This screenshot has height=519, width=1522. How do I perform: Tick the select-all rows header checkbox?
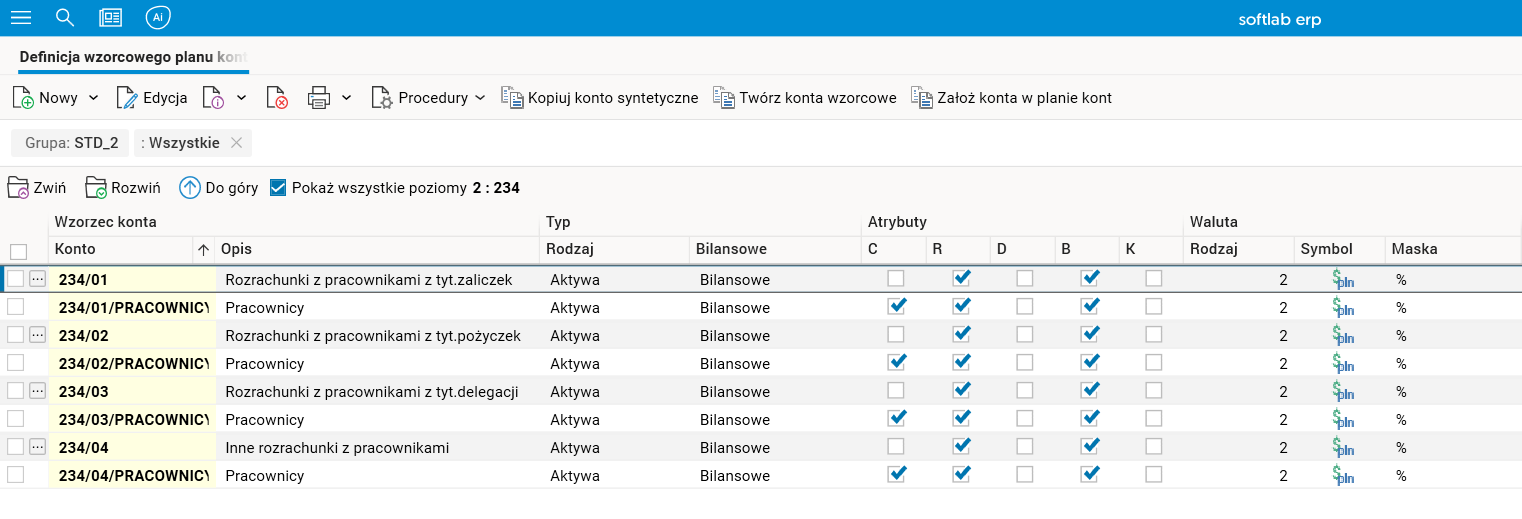click(x=18, y=251)
